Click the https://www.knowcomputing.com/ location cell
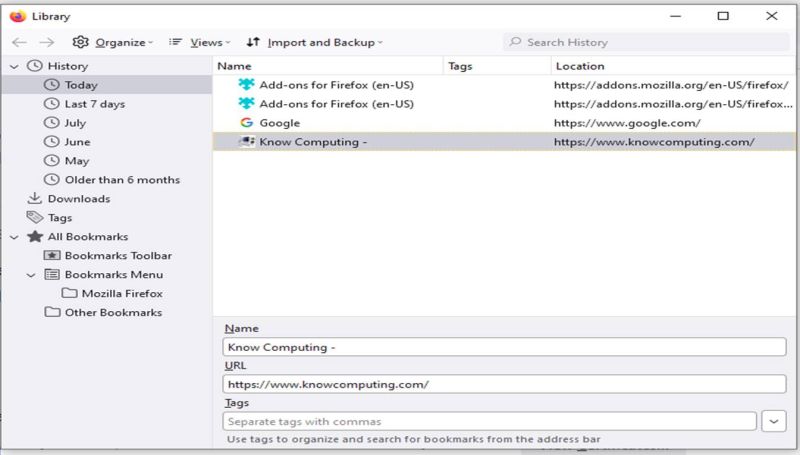The image size is (800, 455). (654, 142)
